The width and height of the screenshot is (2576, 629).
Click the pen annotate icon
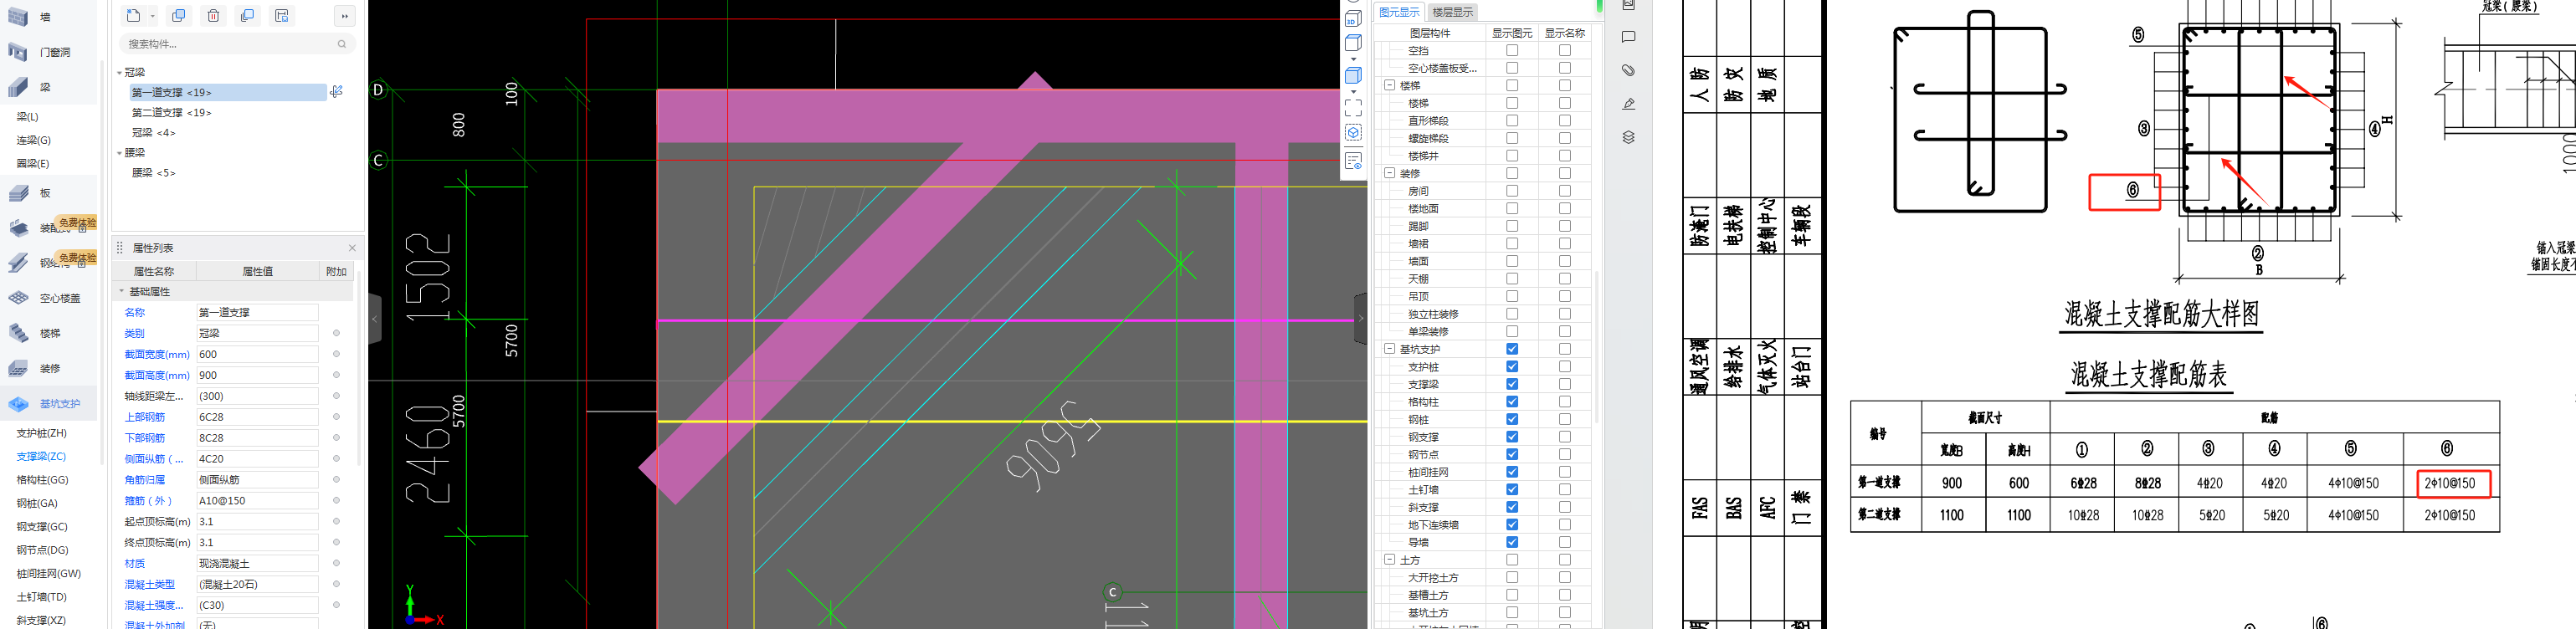(x=1628, y=104)
